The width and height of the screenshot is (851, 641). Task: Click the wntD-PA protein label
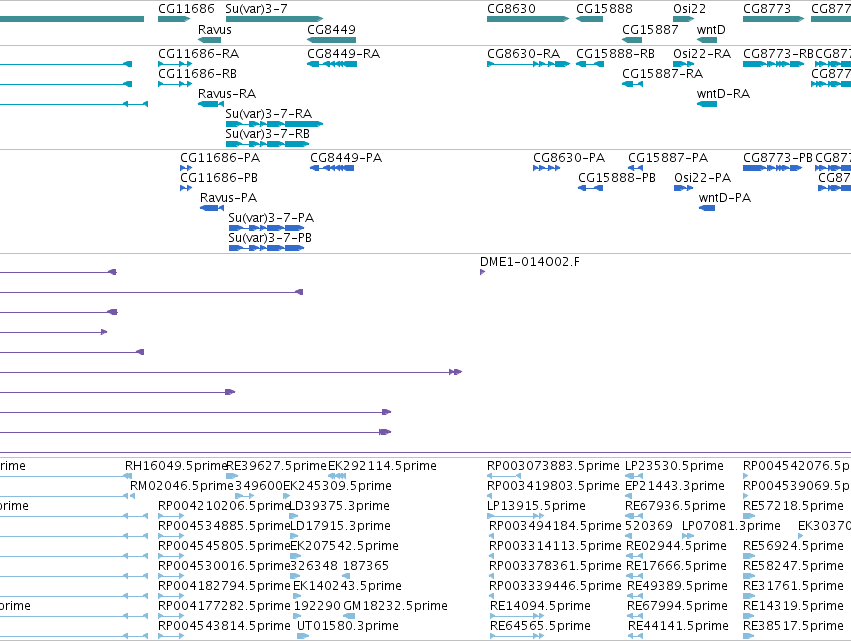point(725,198)
